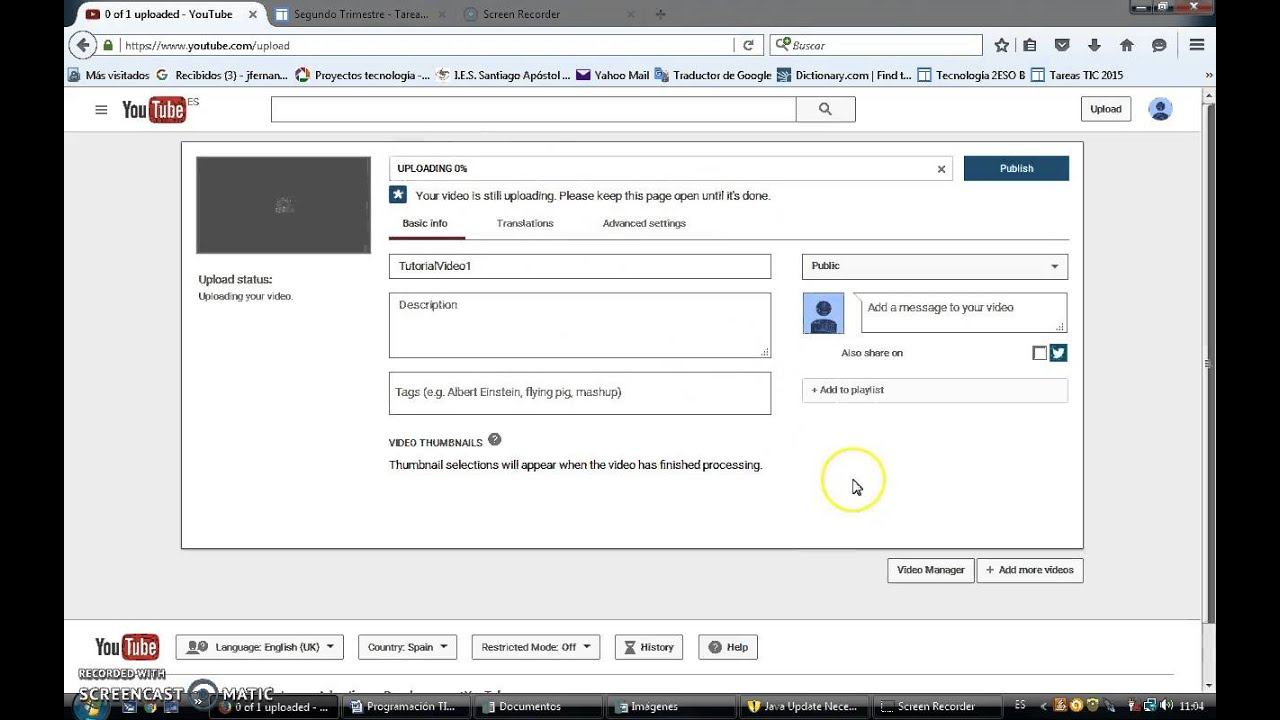1280x720 pixels.
Task: Open a new tab with the plus icon
Action: [661, 14]
